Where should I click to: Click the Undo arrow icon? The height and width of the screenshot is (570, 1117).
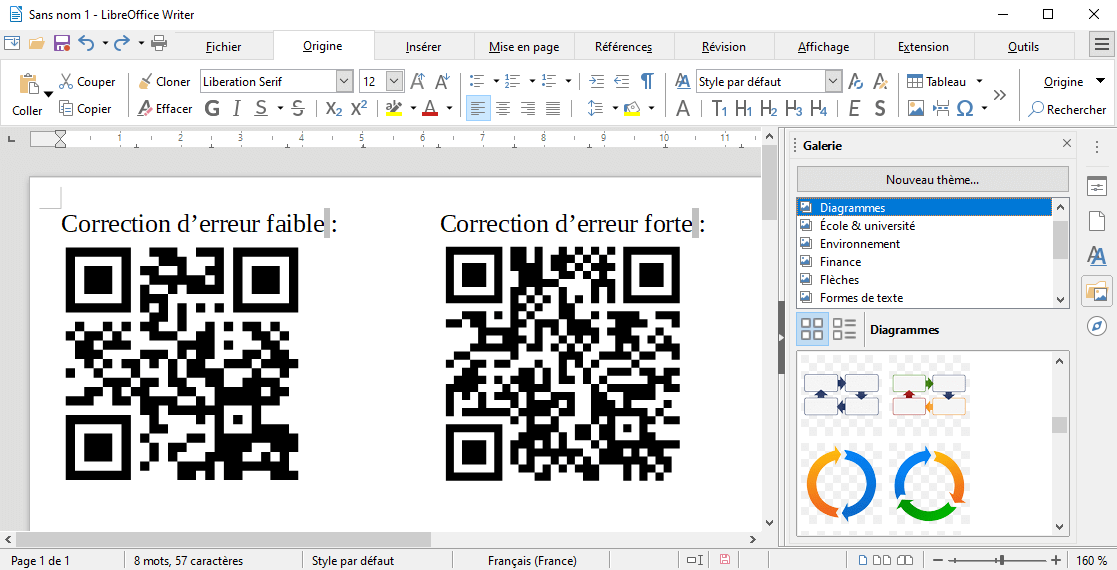86,43
